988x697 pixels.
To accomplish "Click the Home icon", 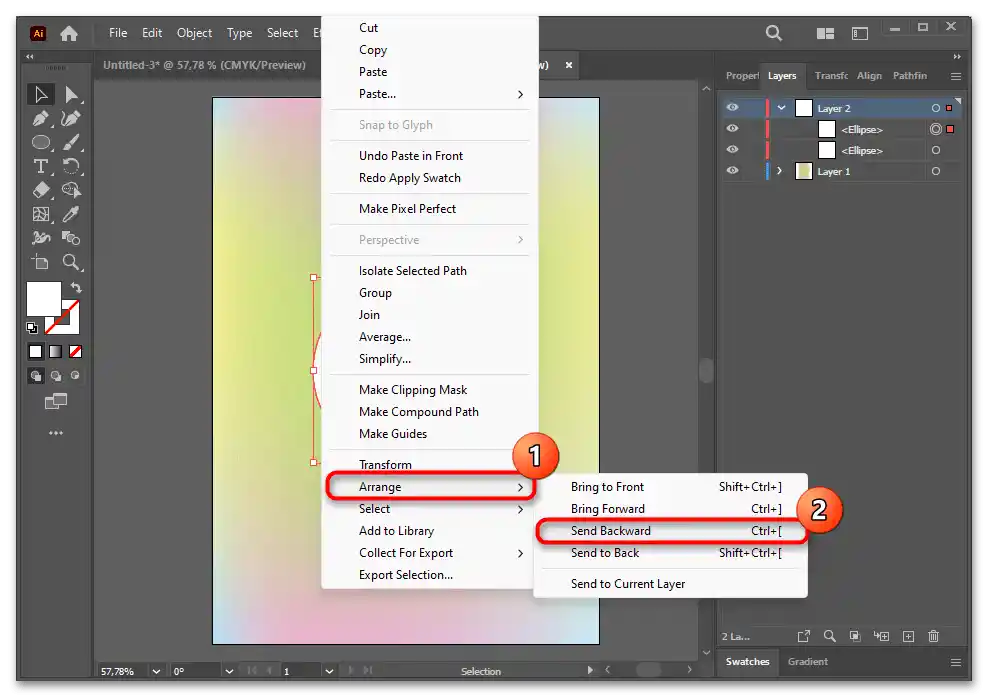I will [x=69, y=33].
